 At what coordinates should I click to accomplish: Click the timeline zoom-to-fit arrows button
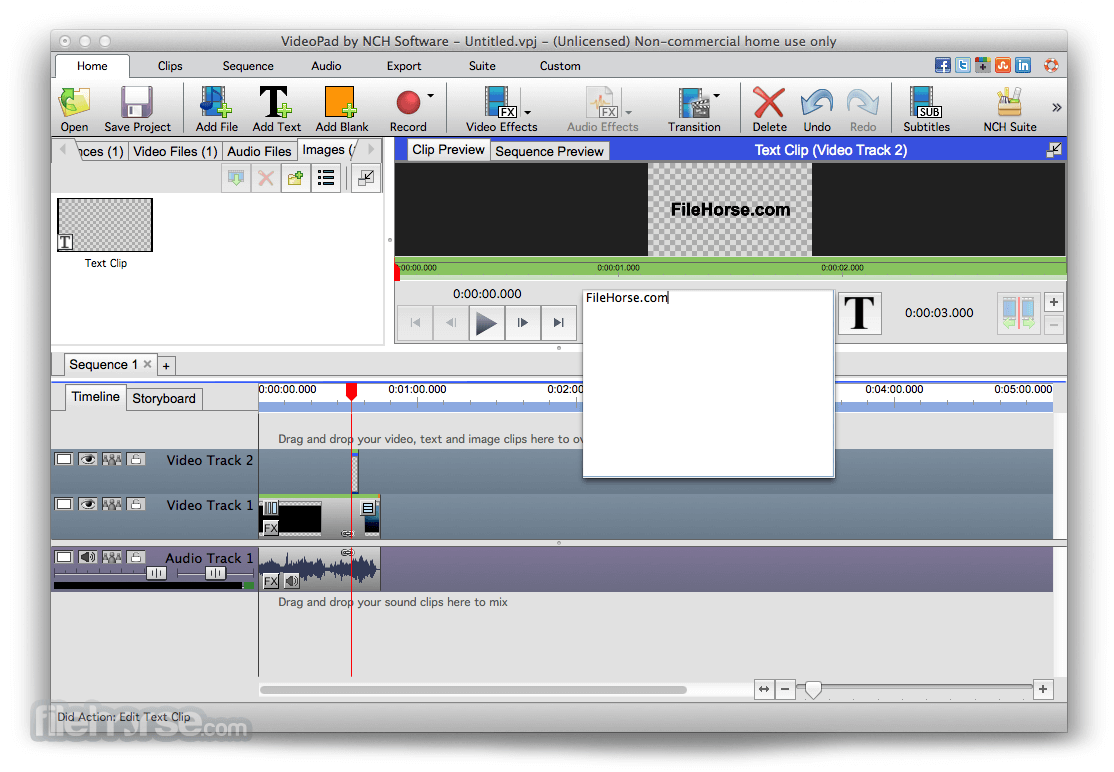(x=764, y=689)
